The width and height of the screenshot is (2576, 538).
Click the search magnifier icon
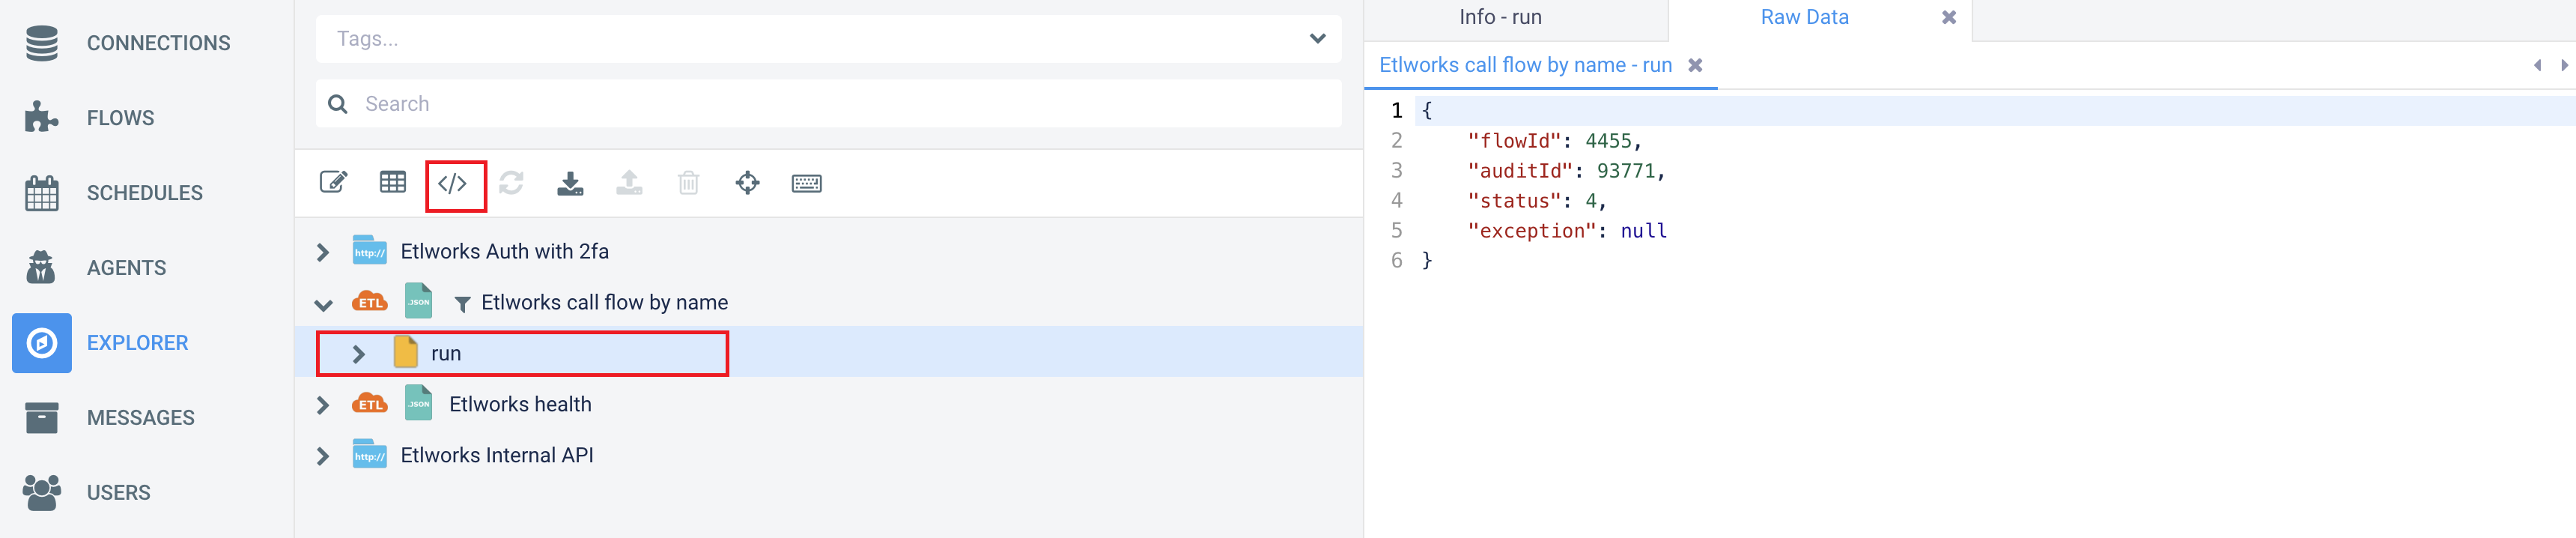click(338, 104)
